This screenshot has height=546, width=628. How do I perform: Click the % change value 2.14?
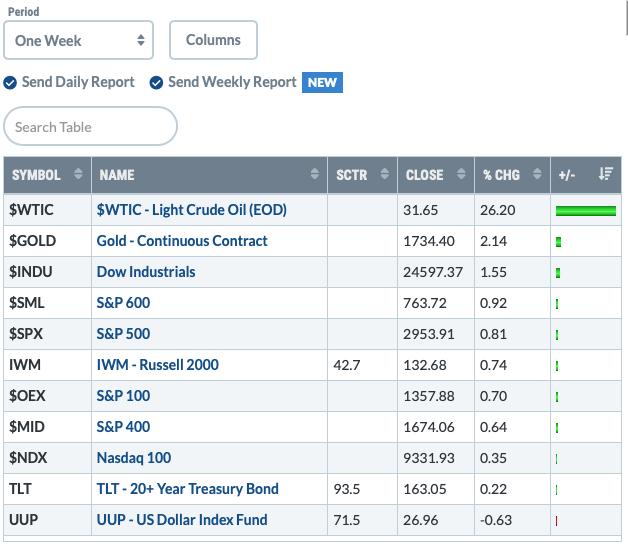pyautogui.click(x=493, y=241)
